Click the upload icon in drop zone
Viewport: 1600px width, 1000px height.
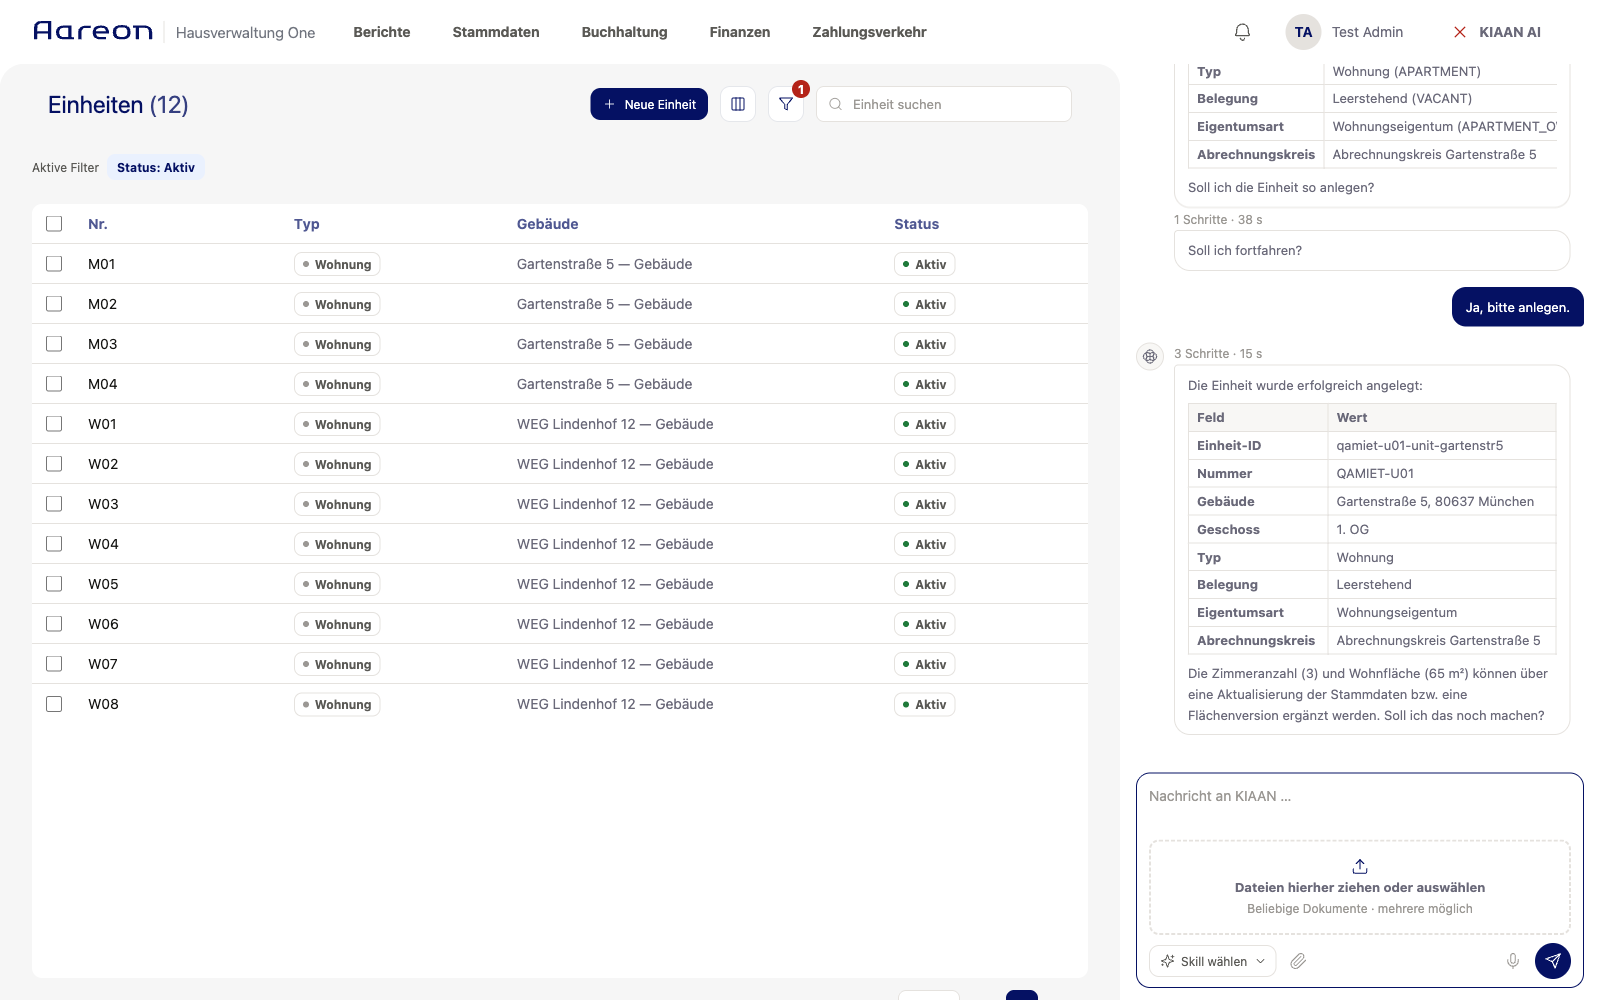tap(1360, 866)
